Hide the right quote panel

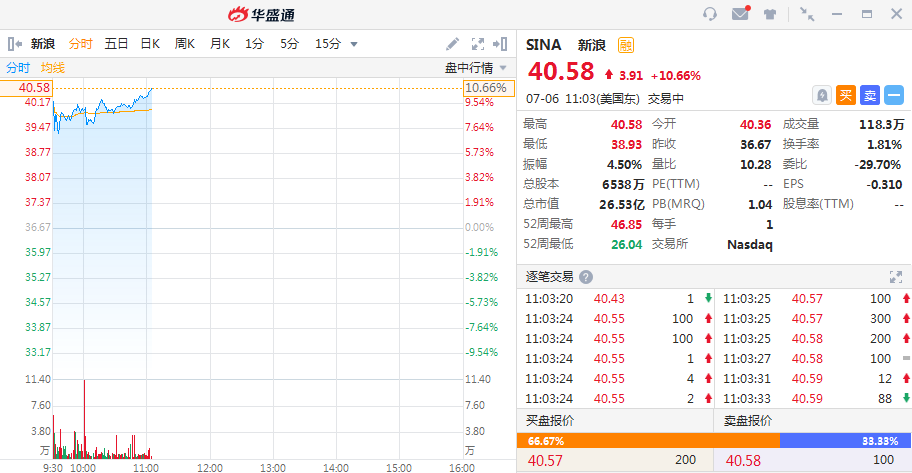click(501, 44)
